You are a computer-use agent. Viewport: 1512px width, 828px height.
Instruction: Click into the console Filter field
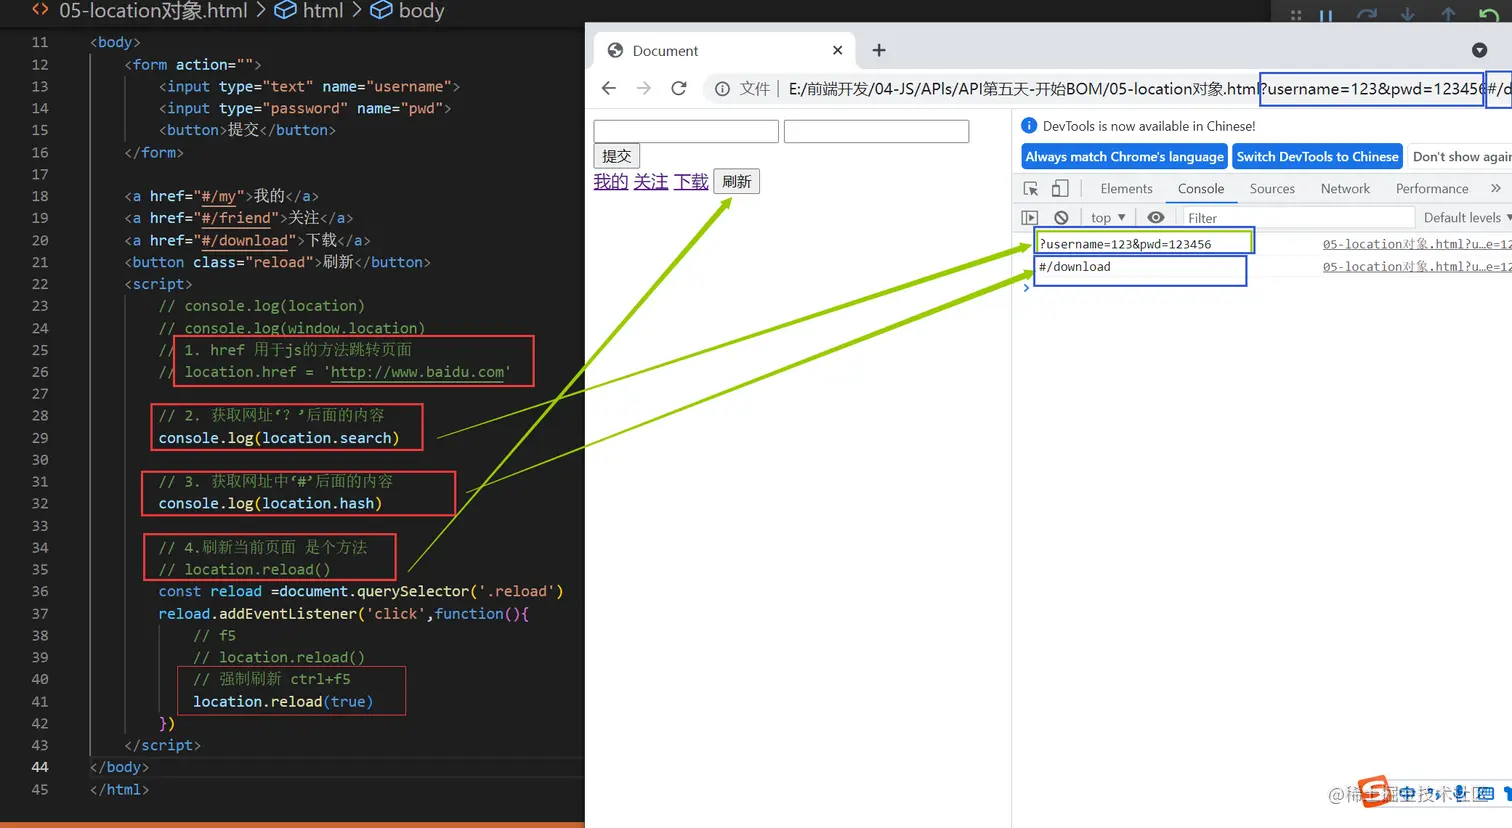[1298, 217]
